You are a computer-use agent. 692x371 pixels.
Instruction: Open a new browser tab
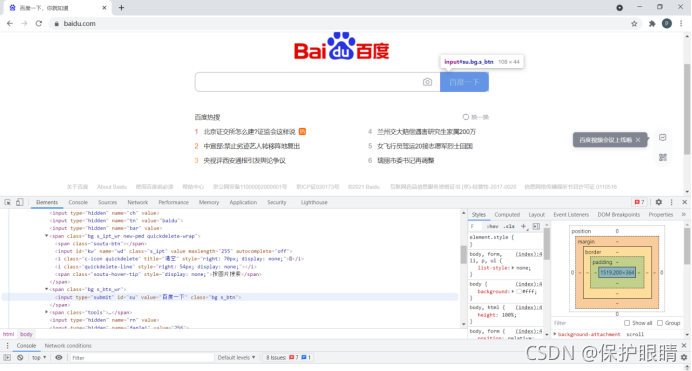pos(121,7)
